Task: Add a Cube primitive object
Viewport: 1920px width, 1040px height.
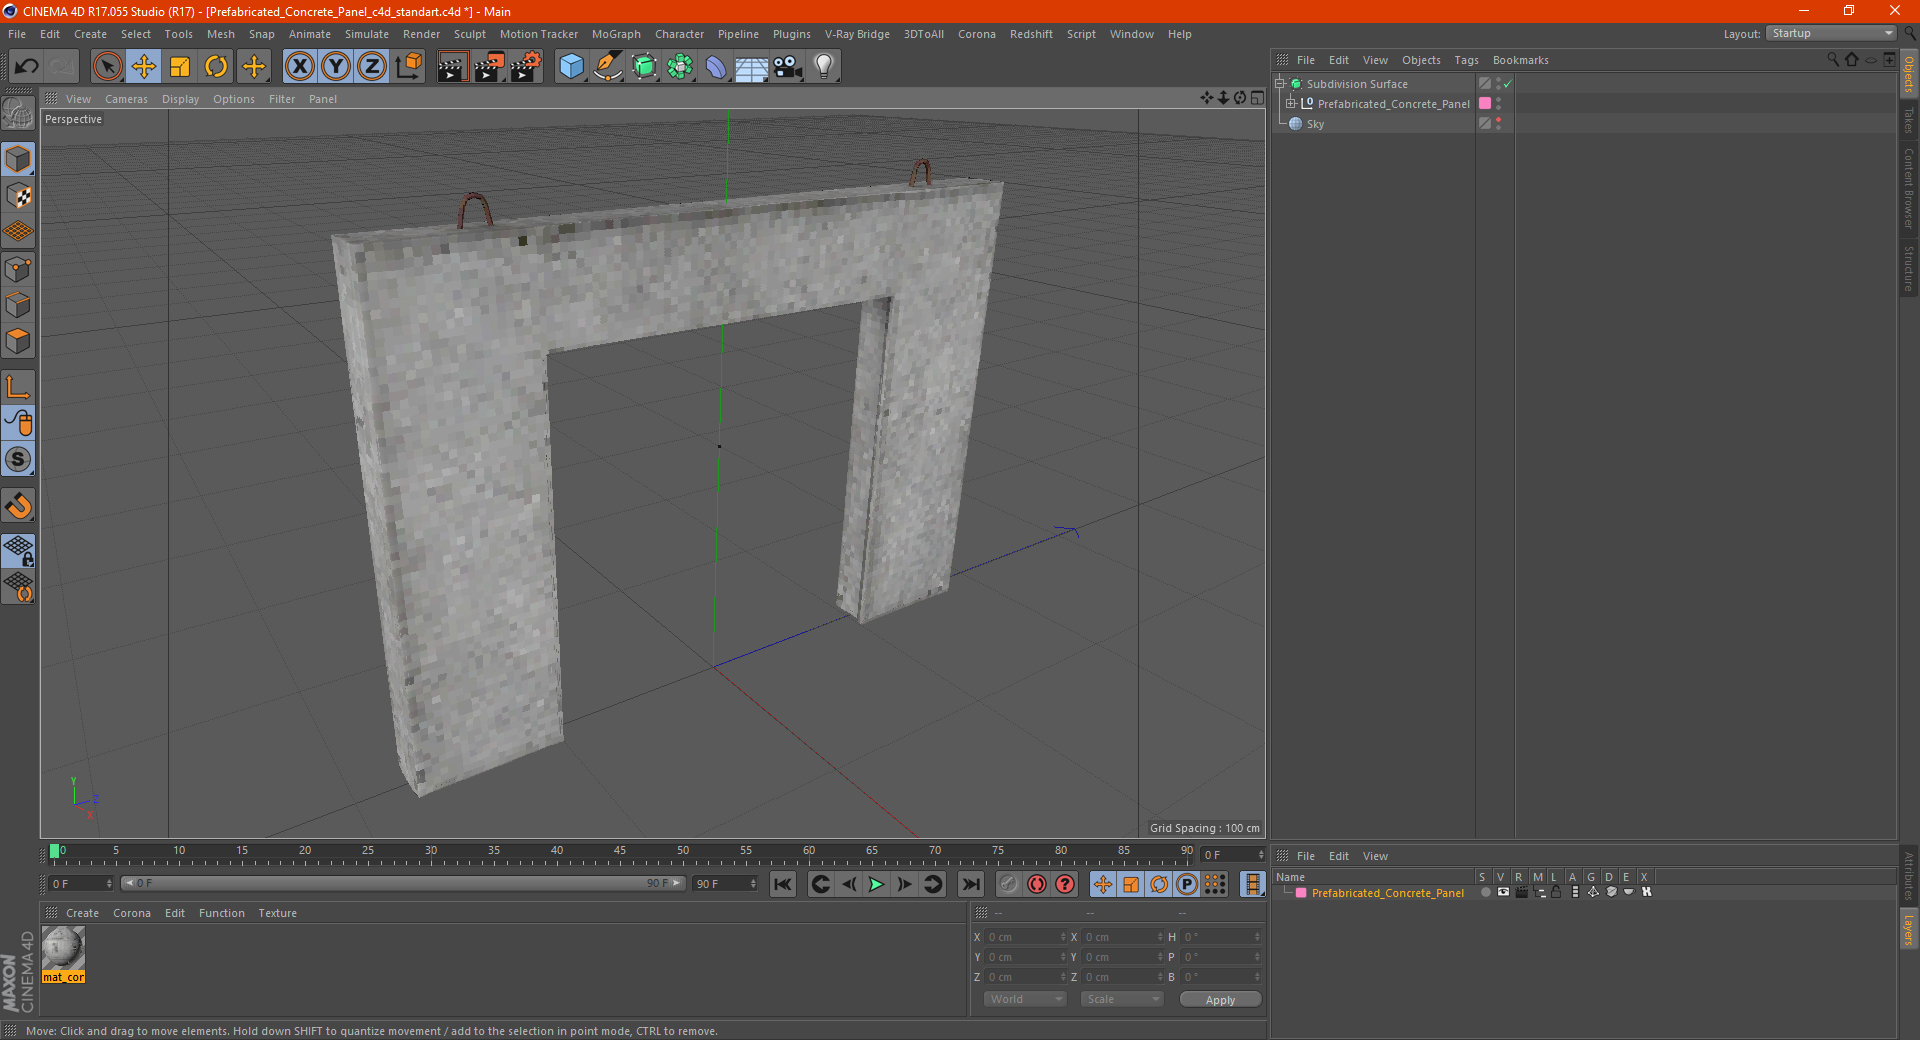Action: coord(571,67)
